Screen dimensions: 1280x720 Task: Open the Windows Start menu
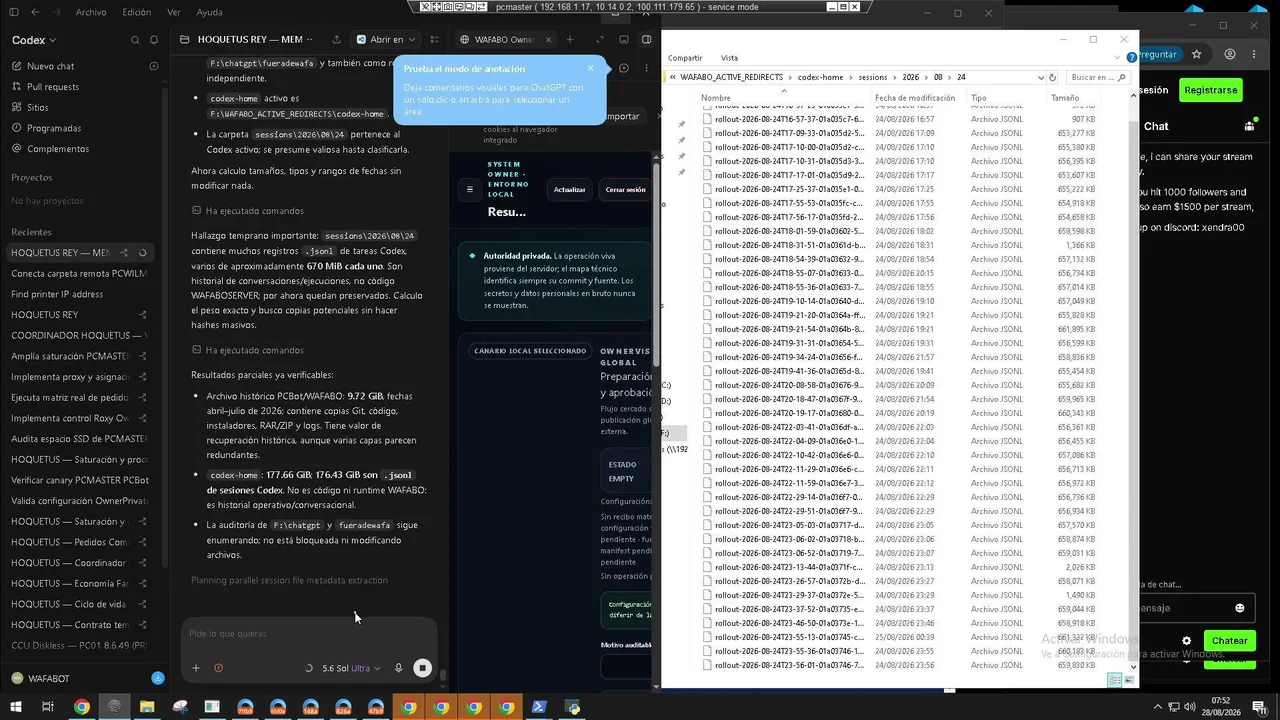(x=15, y=707)
